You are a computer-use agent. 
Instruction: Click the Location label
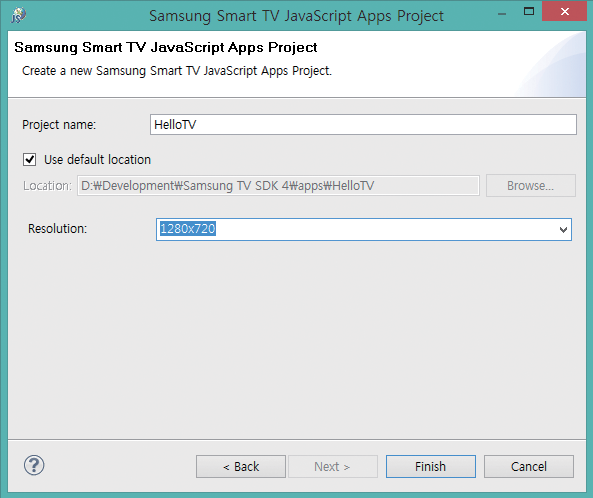47,186
